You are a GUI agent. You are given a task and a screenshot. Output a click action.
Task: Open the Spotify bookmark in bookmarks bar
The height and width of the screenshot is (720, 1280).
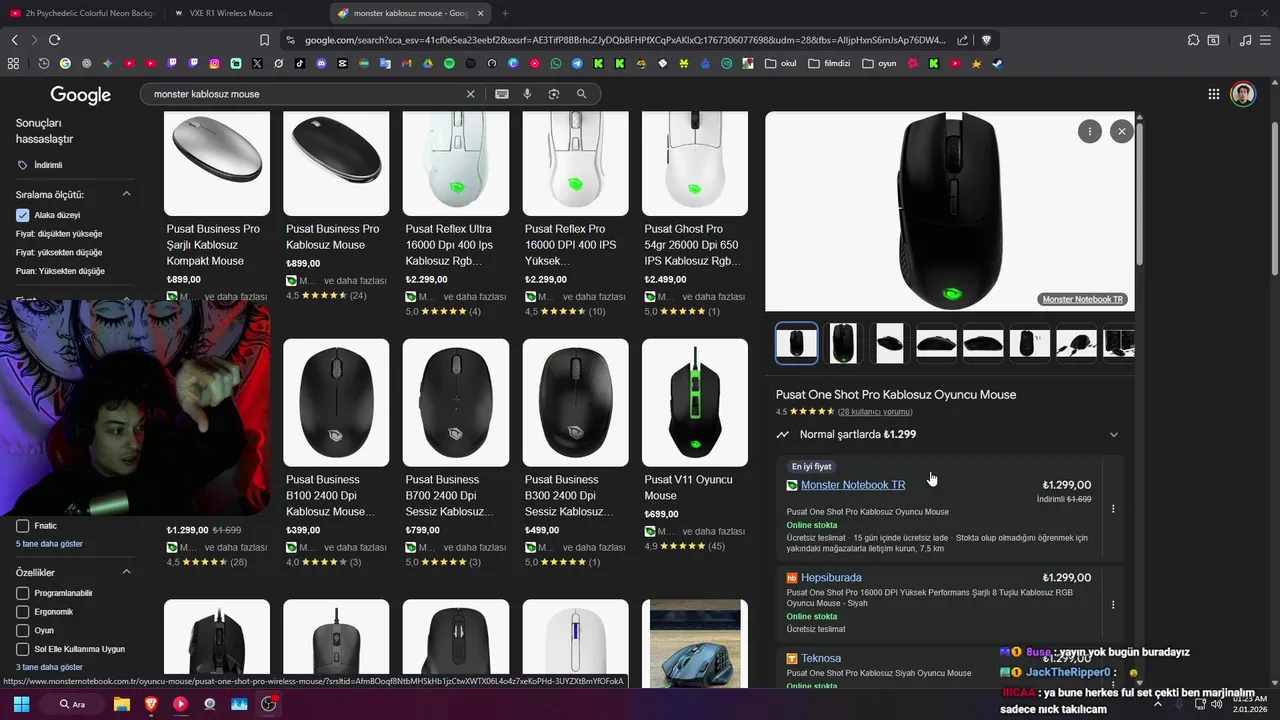pos(449,63)
